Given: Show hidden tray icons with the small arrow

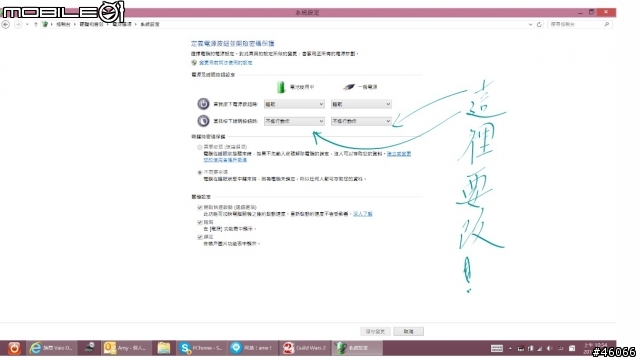Looking at the screenshot, I should 510,349.
